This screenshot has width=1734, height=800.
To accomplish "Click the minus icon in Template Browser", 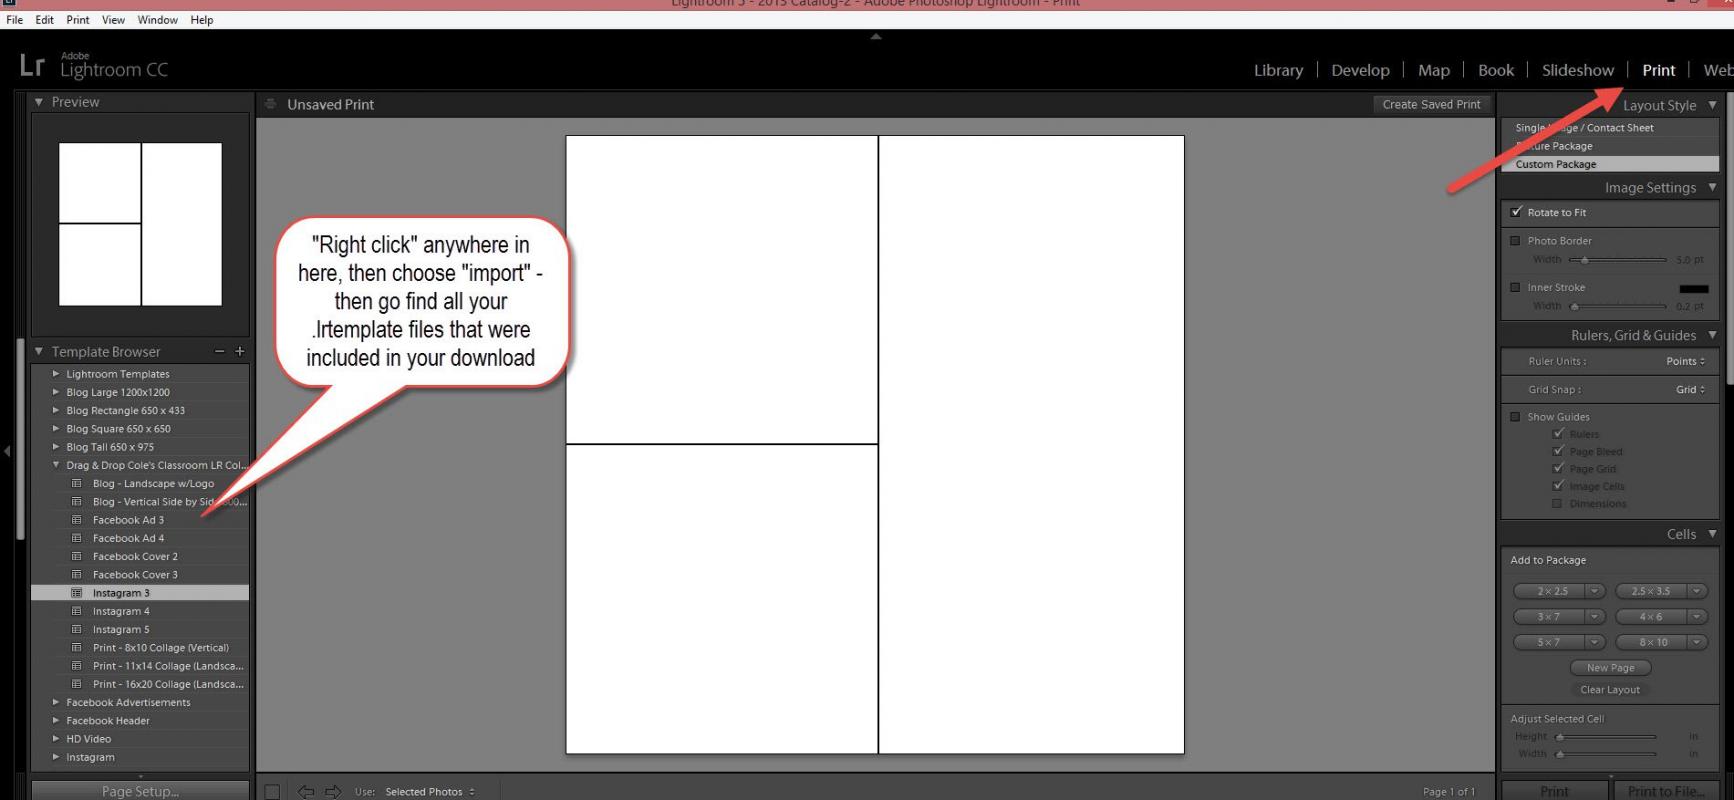I will pos(220,351).
